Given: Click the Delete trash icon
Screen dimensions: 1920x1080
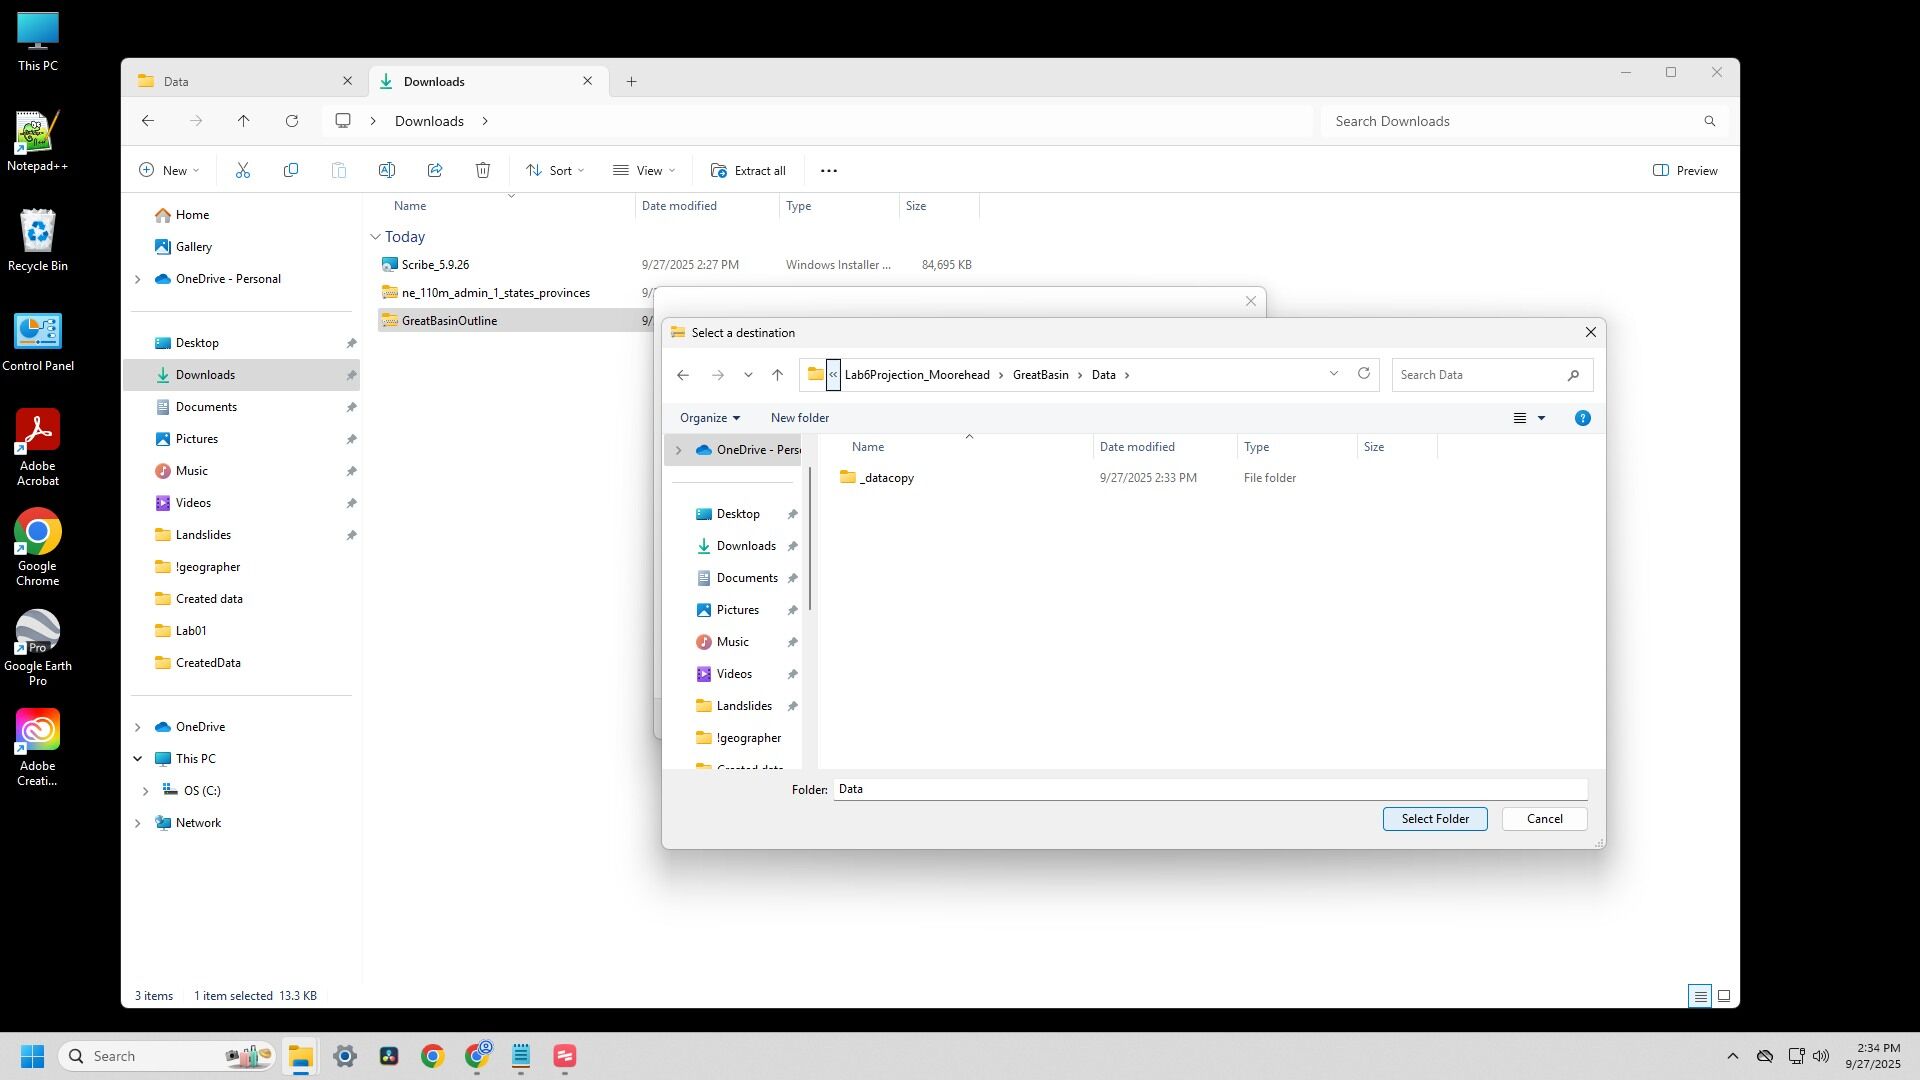Looking at the screenshot, I should (x=483, y=171).
